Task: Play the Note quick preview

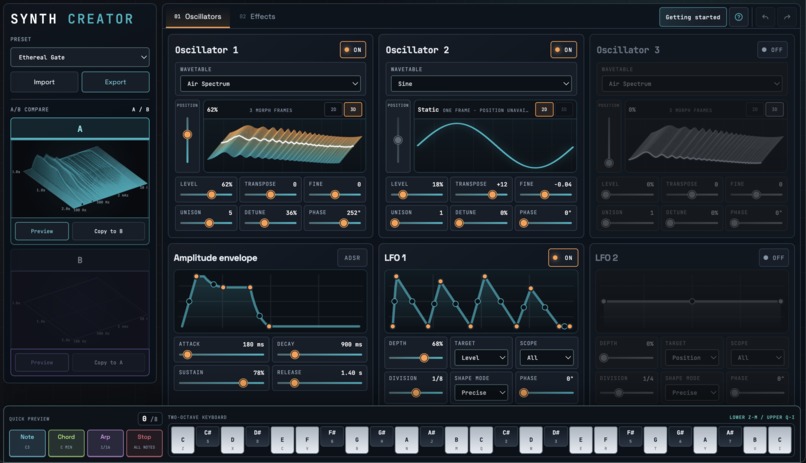Action: tap(27, 442)
